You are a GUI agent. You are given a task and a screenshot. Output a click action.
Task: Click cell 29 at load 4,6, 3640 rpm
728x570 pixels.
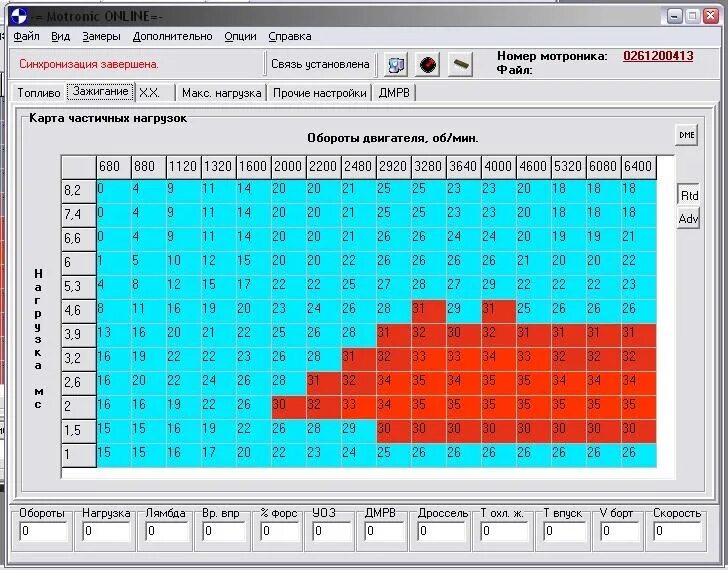pyautogui.click(x=464, y=311)
